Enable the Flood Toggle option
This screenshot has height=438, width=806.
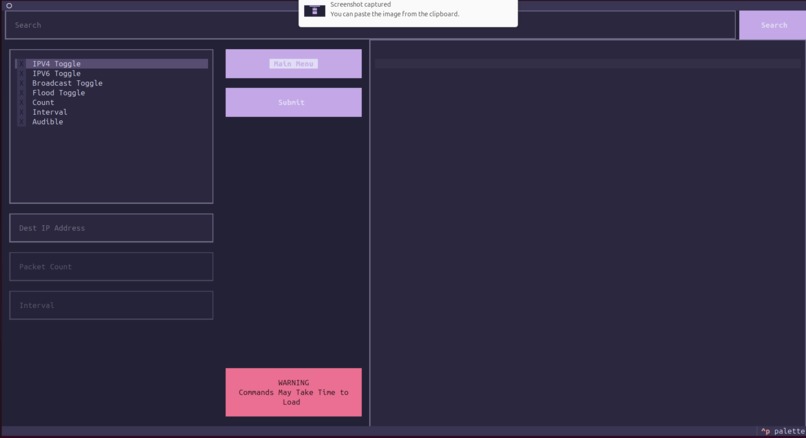[22, 93]
